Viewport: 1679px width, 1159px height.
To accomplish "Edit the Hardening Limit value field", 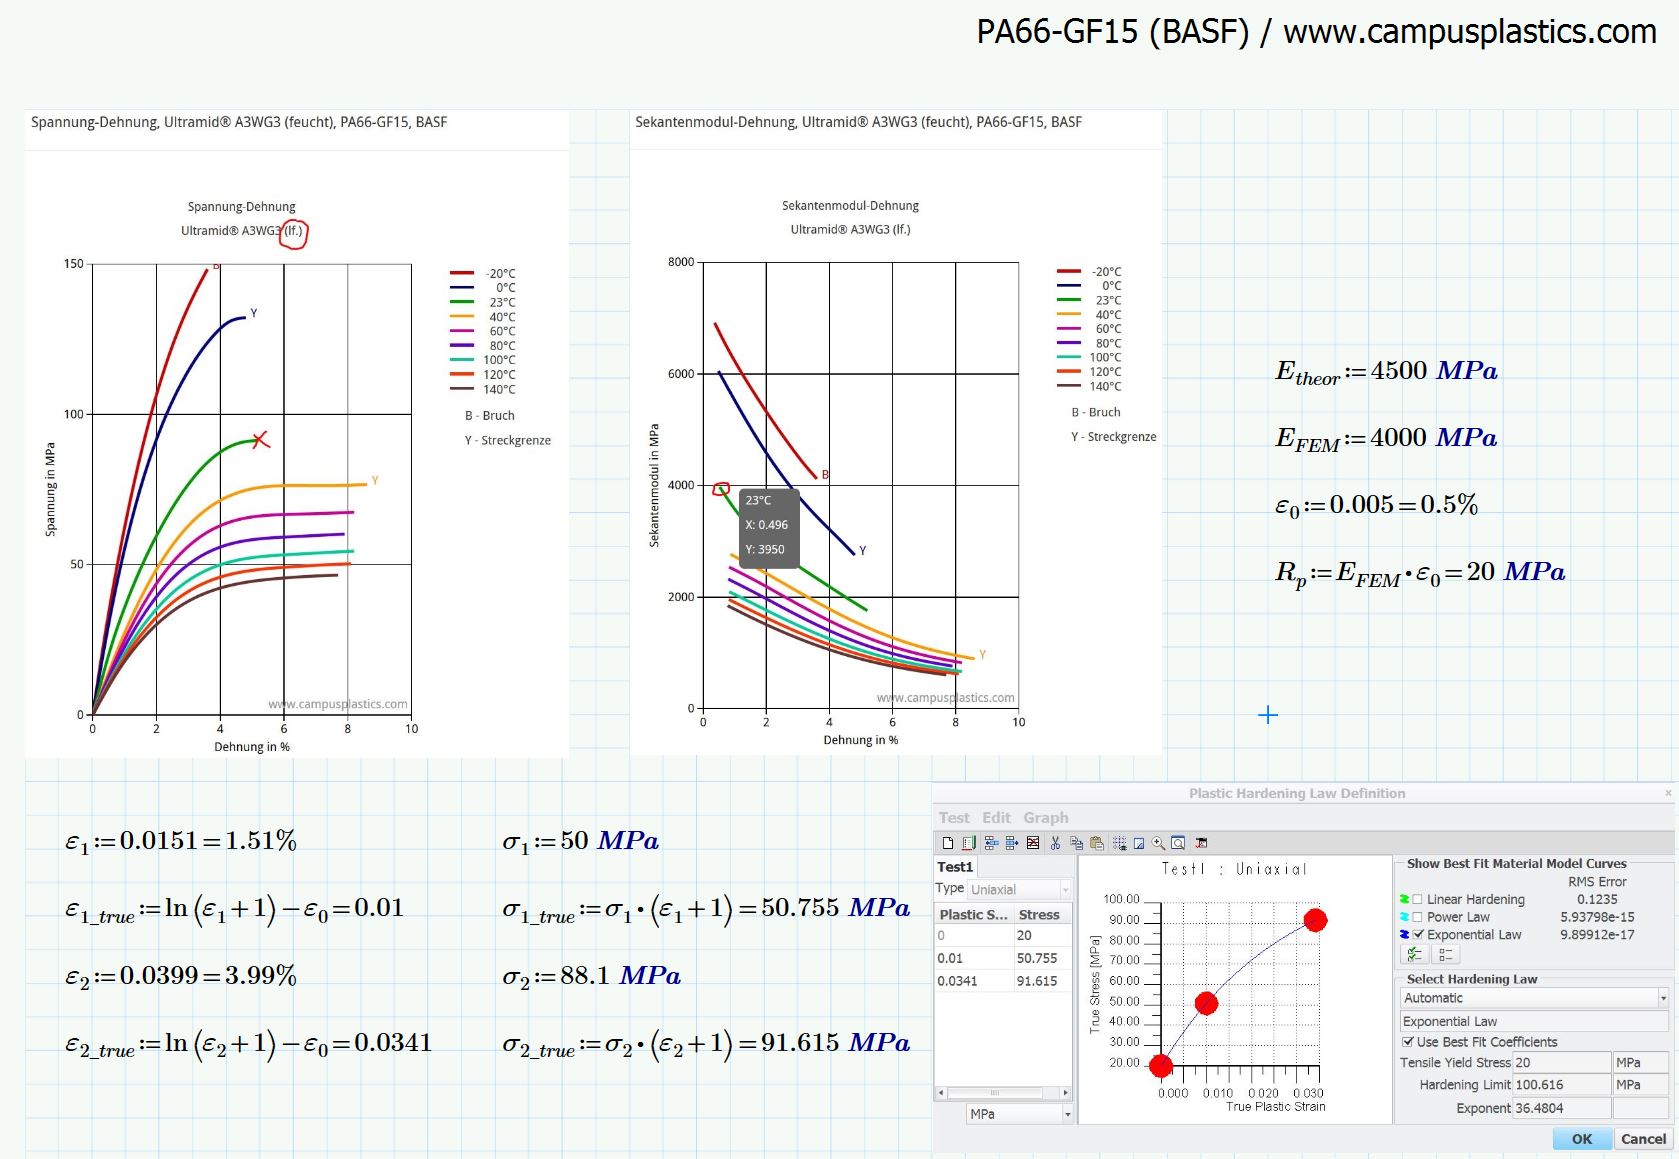I will pos(1562,1085).
